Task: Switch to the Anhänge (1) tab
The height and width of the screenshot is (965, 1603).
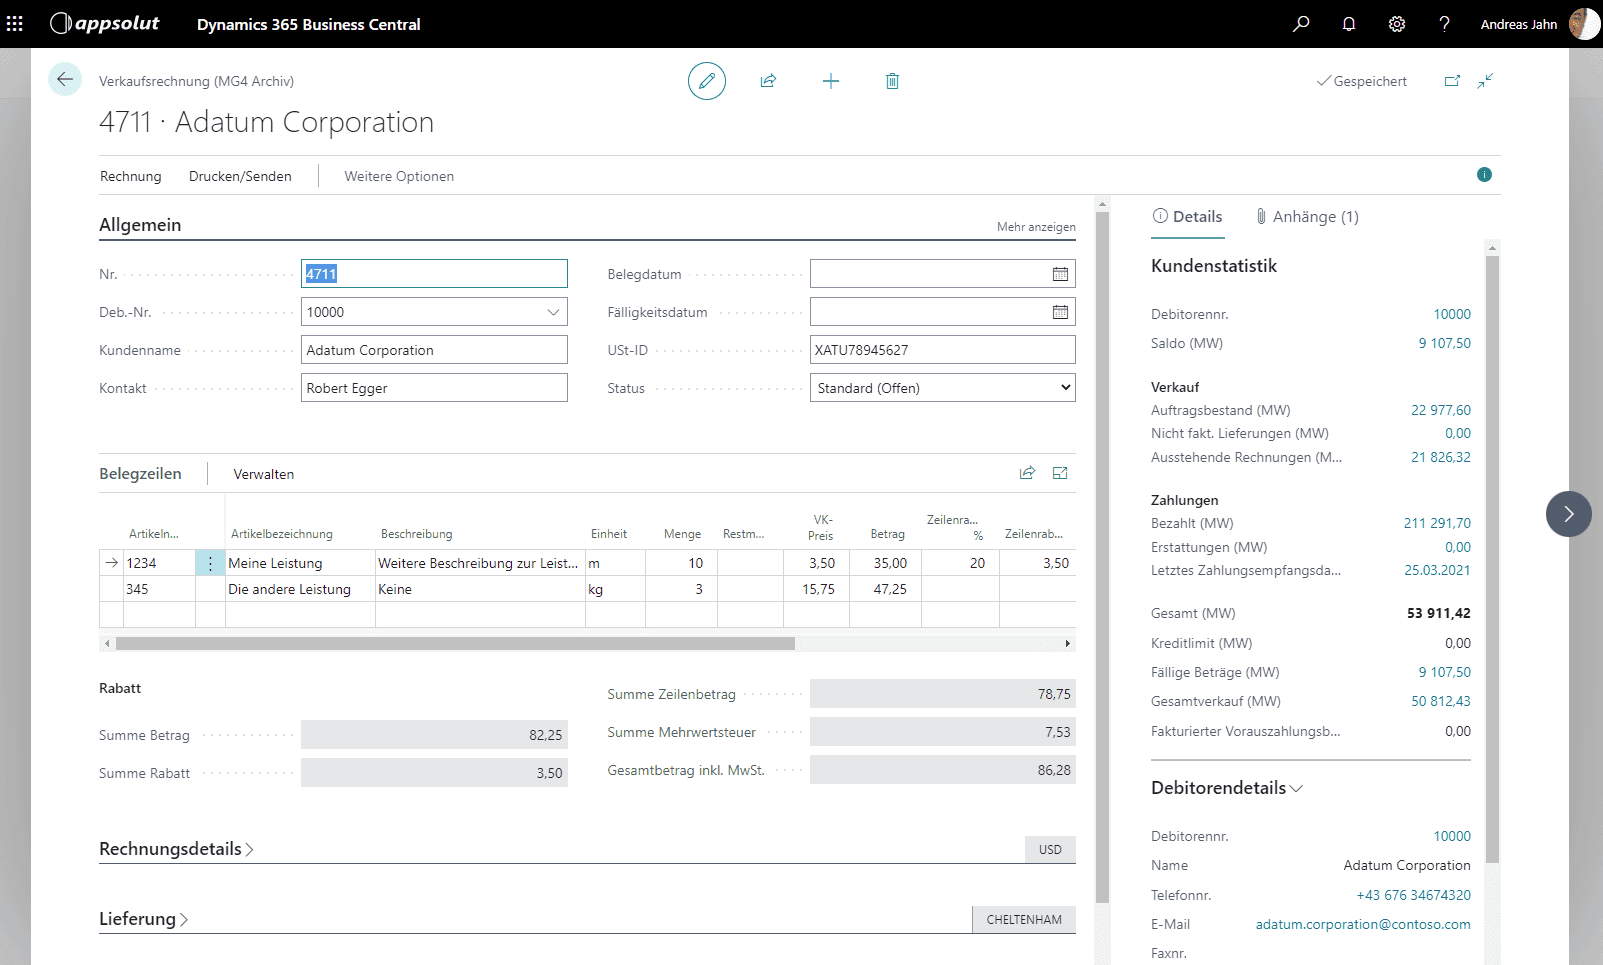Action: click(1308, 217)
